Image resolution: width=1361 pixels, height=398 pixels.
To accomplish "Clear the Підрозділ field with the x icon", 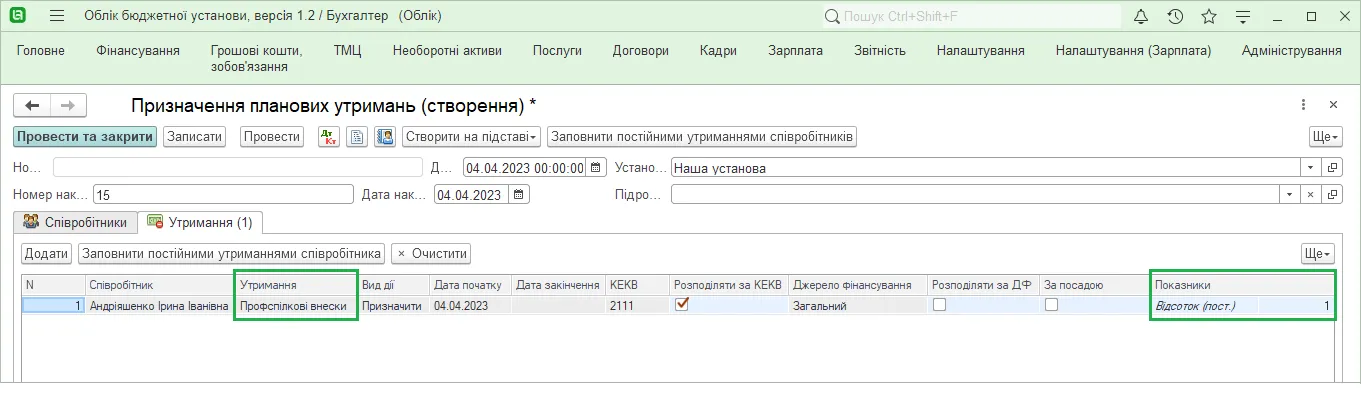I will (1312, 195).
